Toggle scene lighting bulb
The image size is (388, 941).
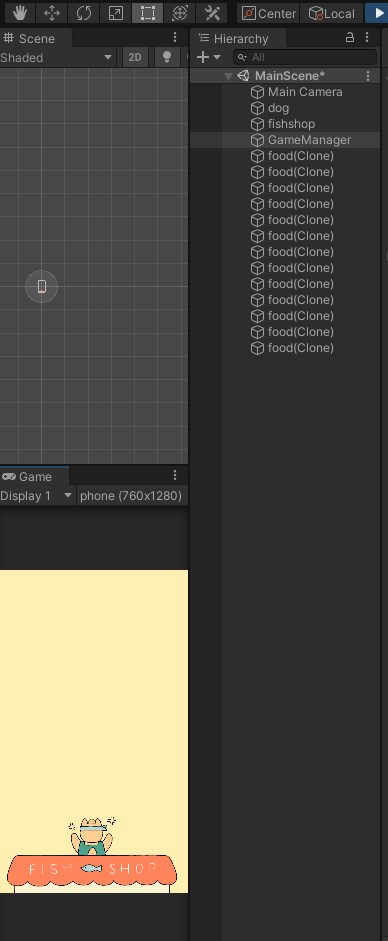[x=167, y=58]
